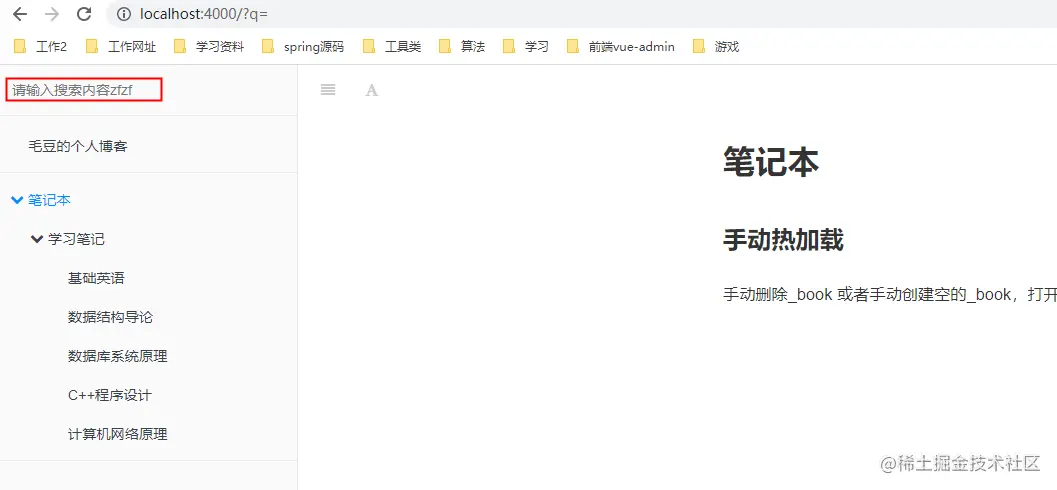Collapse the 学习笔记 chevron
1057x490 pixels.
pos(37,239)
